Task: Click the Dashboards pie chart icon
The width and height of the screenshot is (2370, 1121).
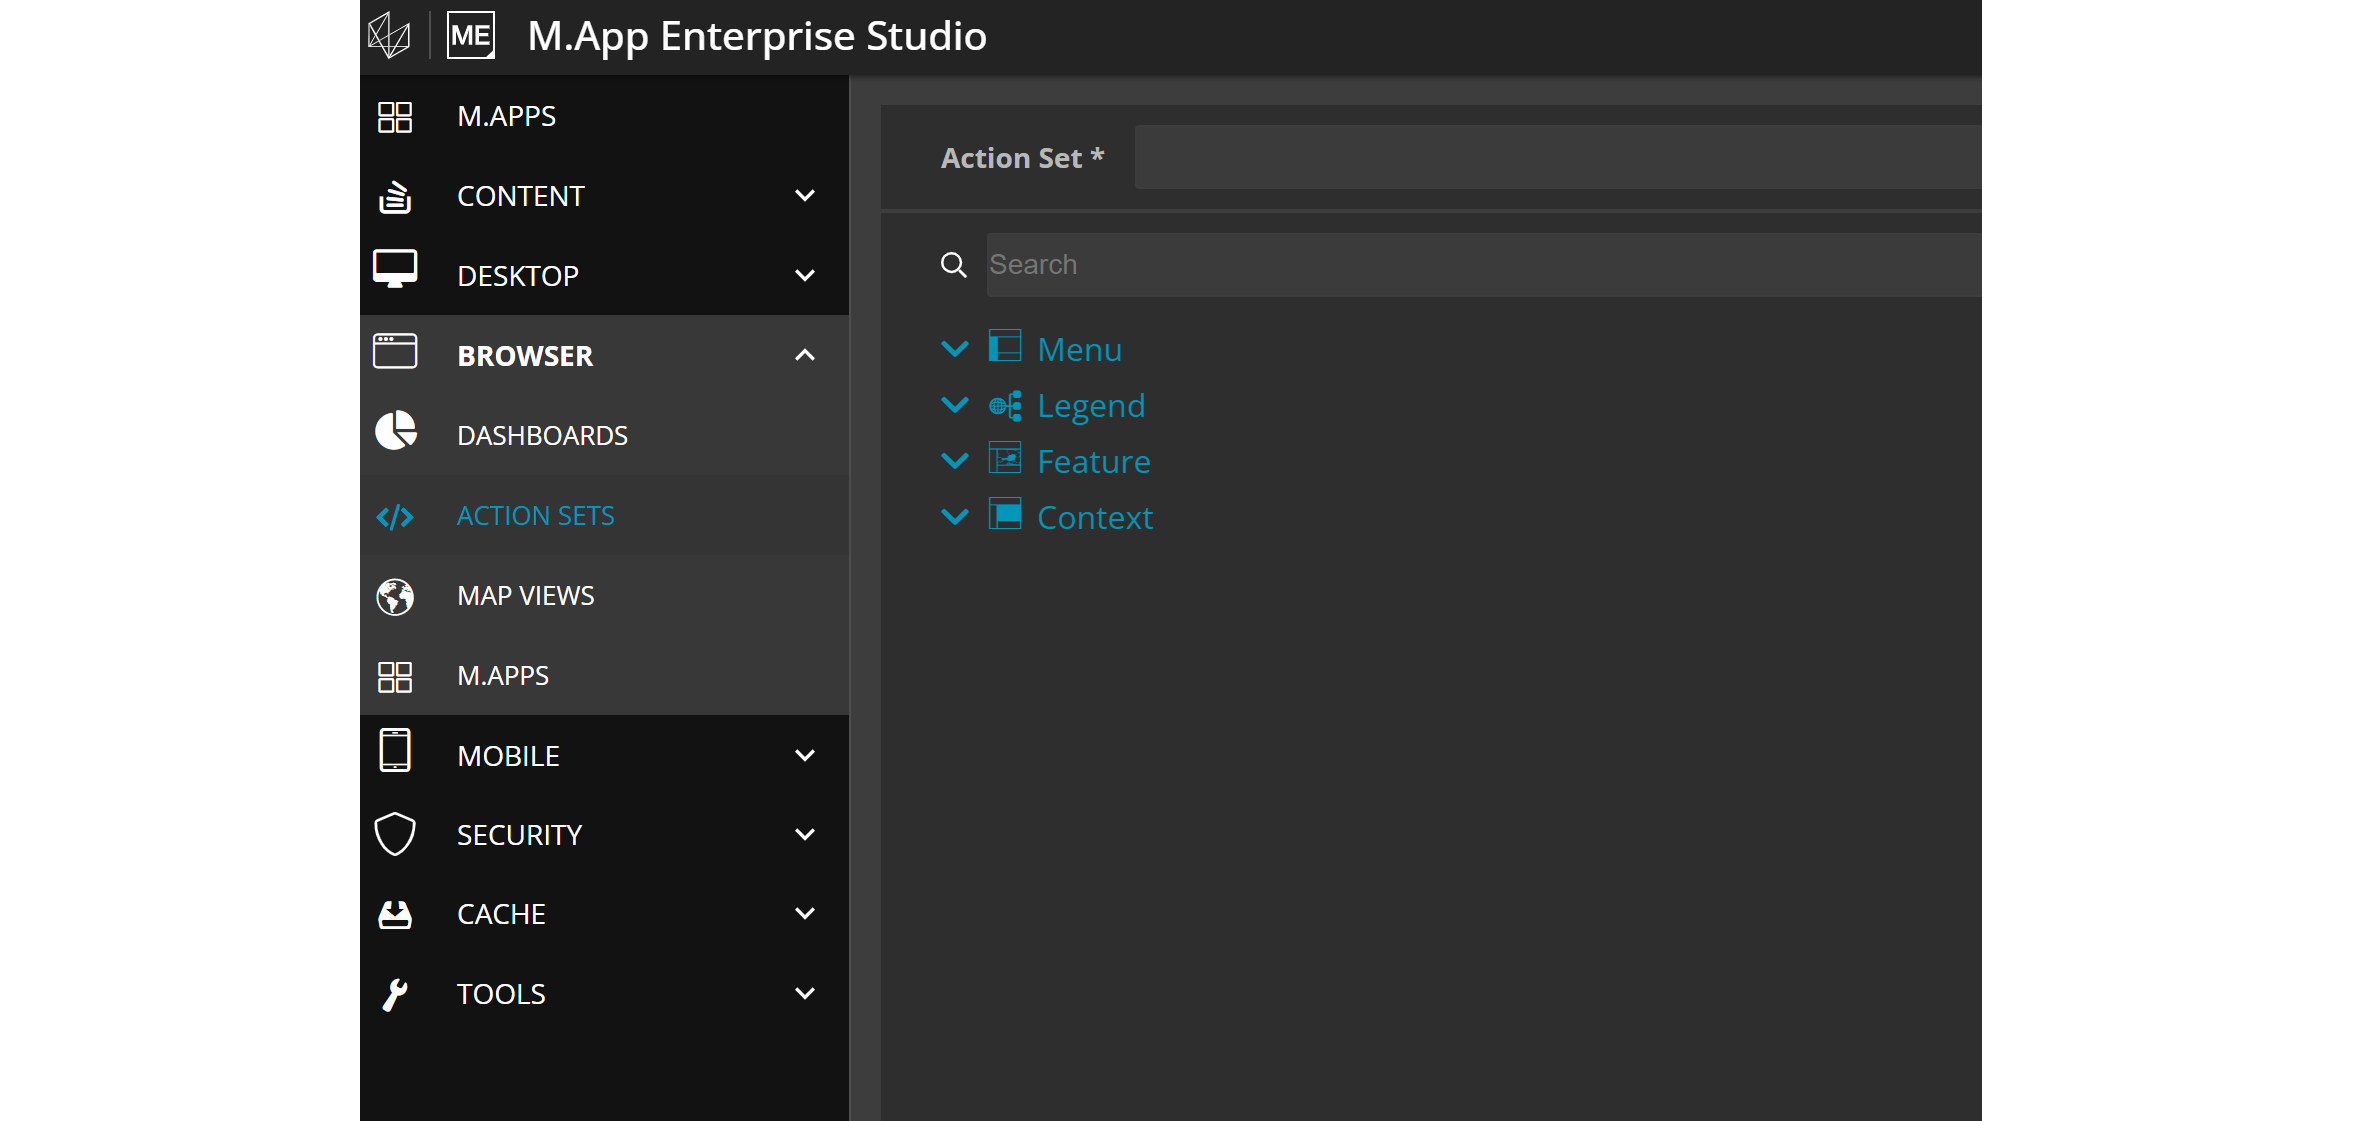Action: click(x=395, y=432)
